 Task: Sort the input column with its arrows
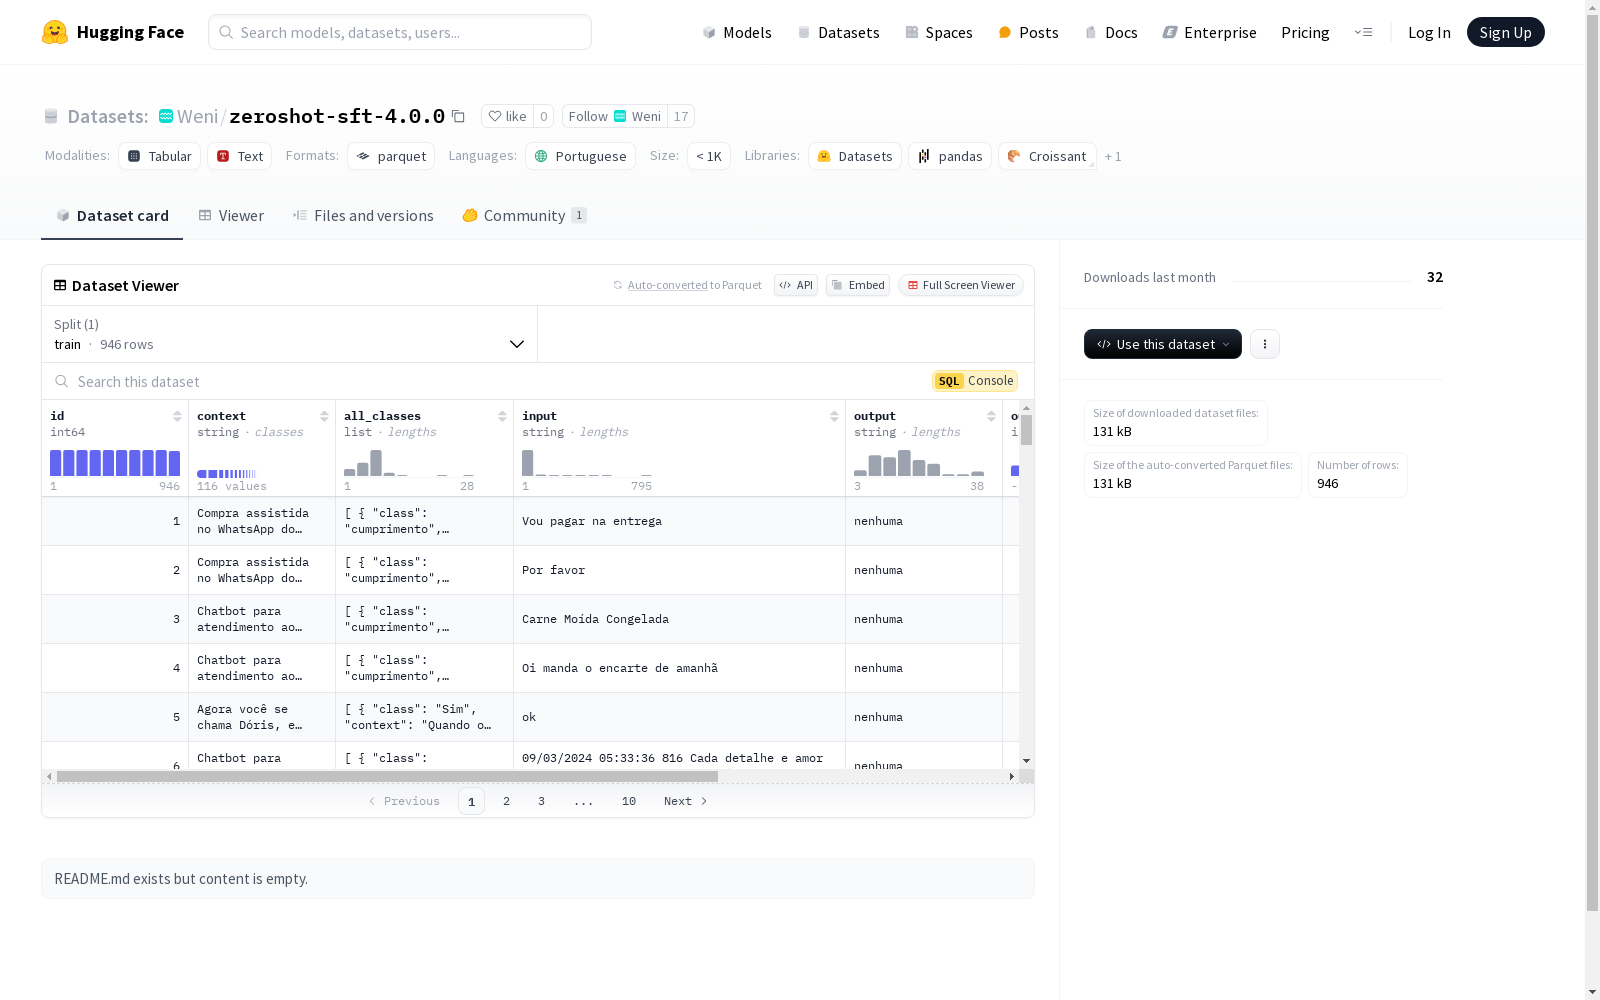point(834,416)
